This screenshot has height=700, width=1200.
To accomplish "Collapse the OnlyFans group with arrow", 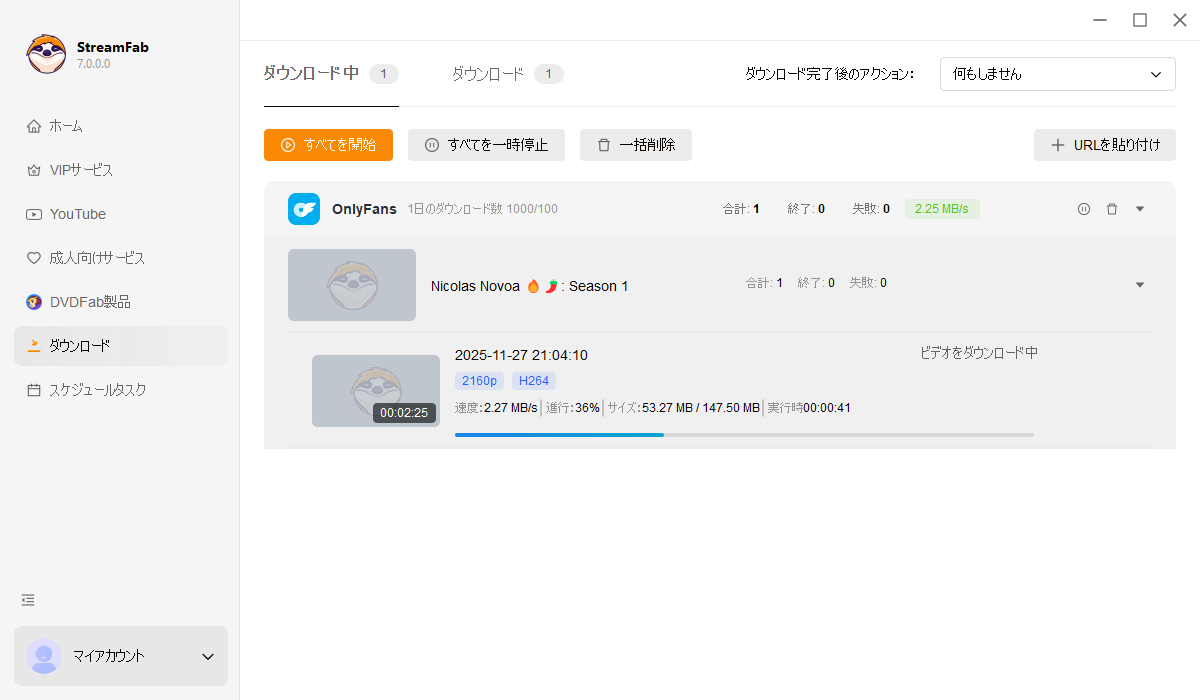I will pyautogui.click(x=1140, y=209).
